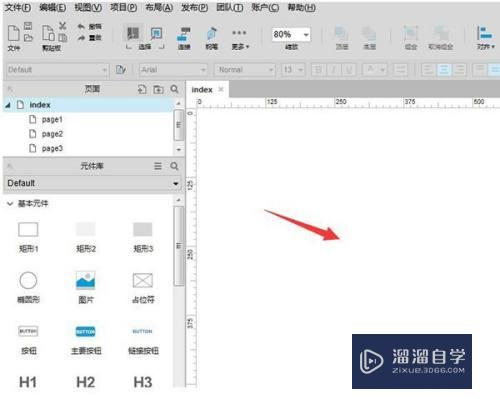Search pages with the magnifier icon
This screenshot has width=500, height=399.
click(x=174, y=89)
